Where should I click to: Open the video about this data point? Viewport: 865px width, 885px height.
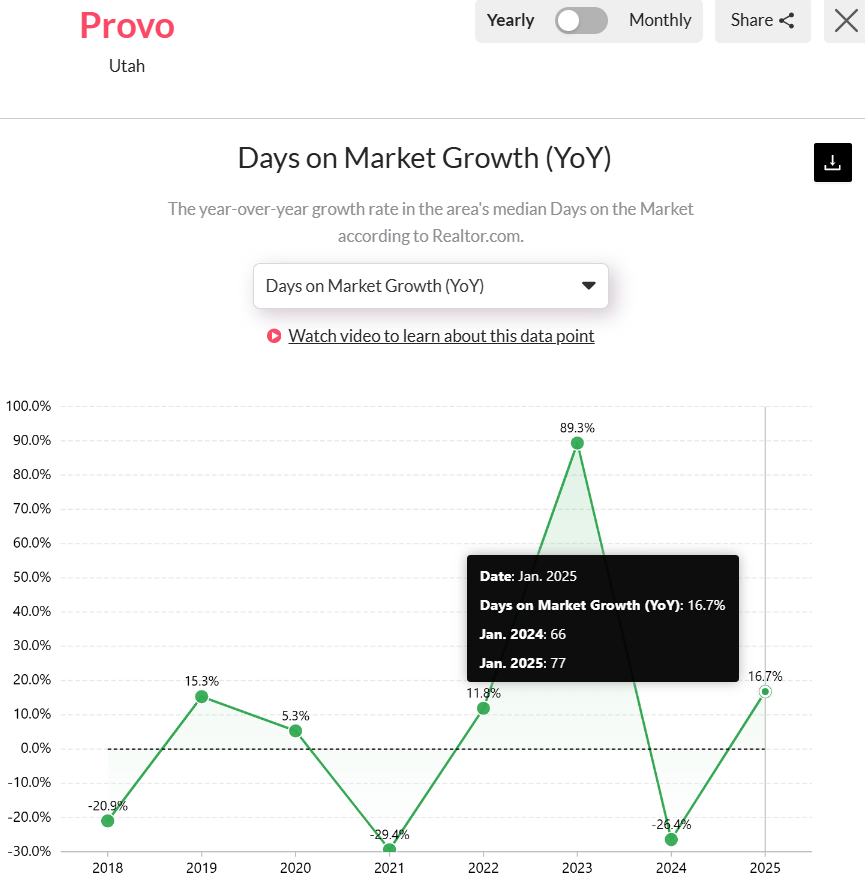(x=441, y=336)
